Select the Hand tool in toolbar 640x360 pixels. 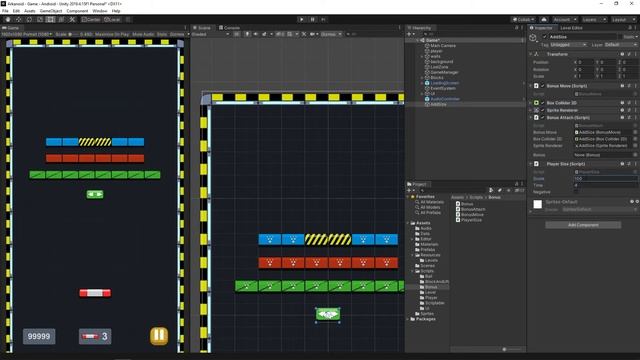click(8, 19)
